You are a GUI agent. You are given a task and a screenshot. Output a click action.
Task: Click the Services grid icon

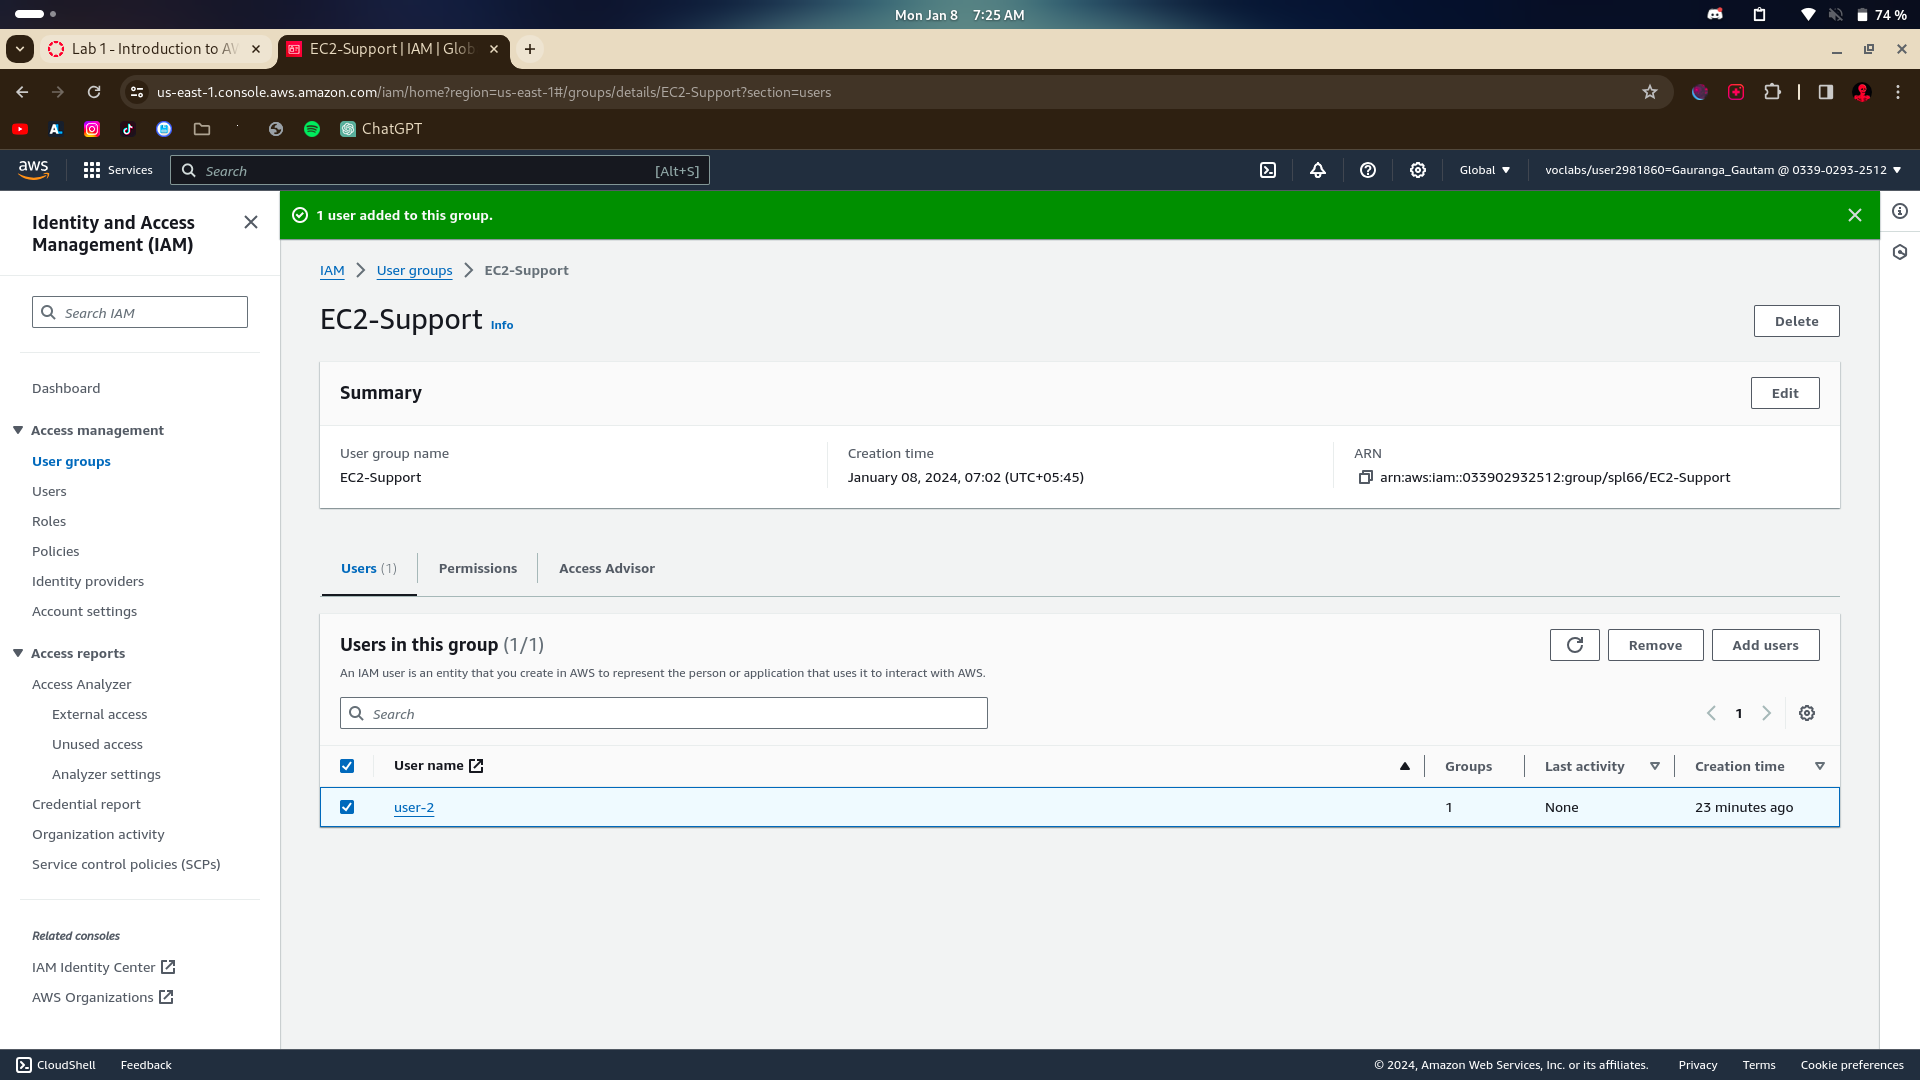coord(92,170)
